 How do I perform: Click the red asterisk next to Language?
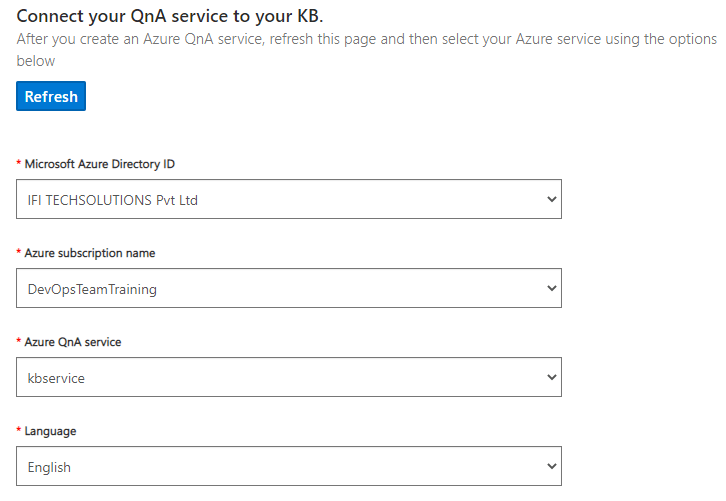(x=19, y=429)
